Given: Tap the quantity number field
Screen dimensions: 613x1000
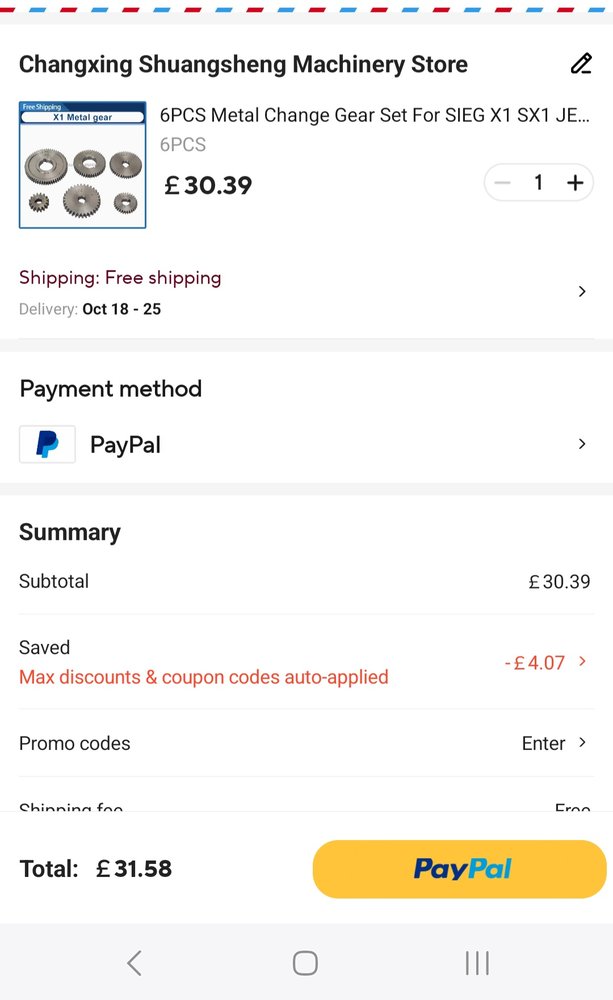Looking at the screenshot, I should click(x=538, y=183).
